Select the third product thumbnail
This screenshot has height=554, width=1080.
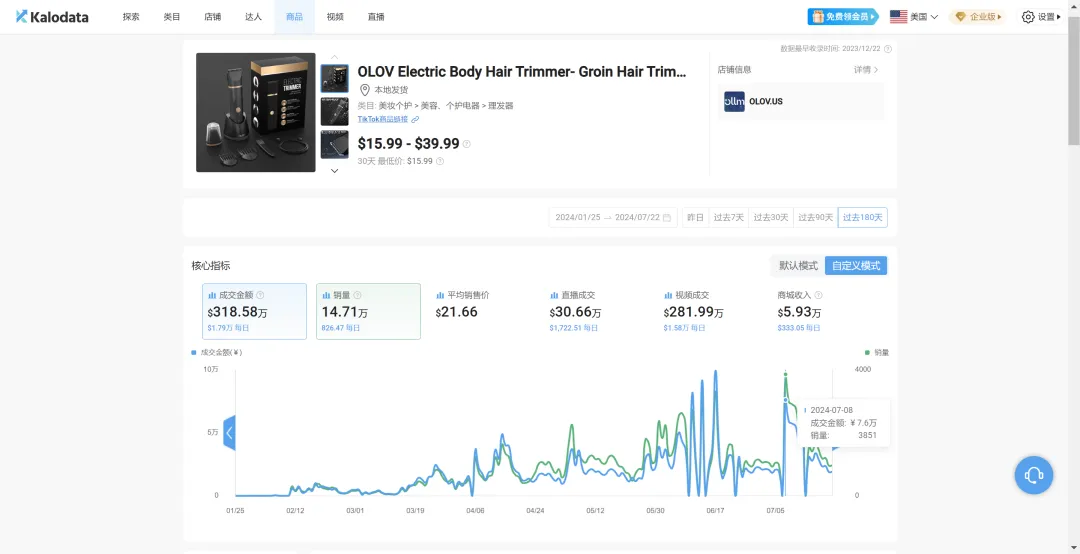coord(335,145)
